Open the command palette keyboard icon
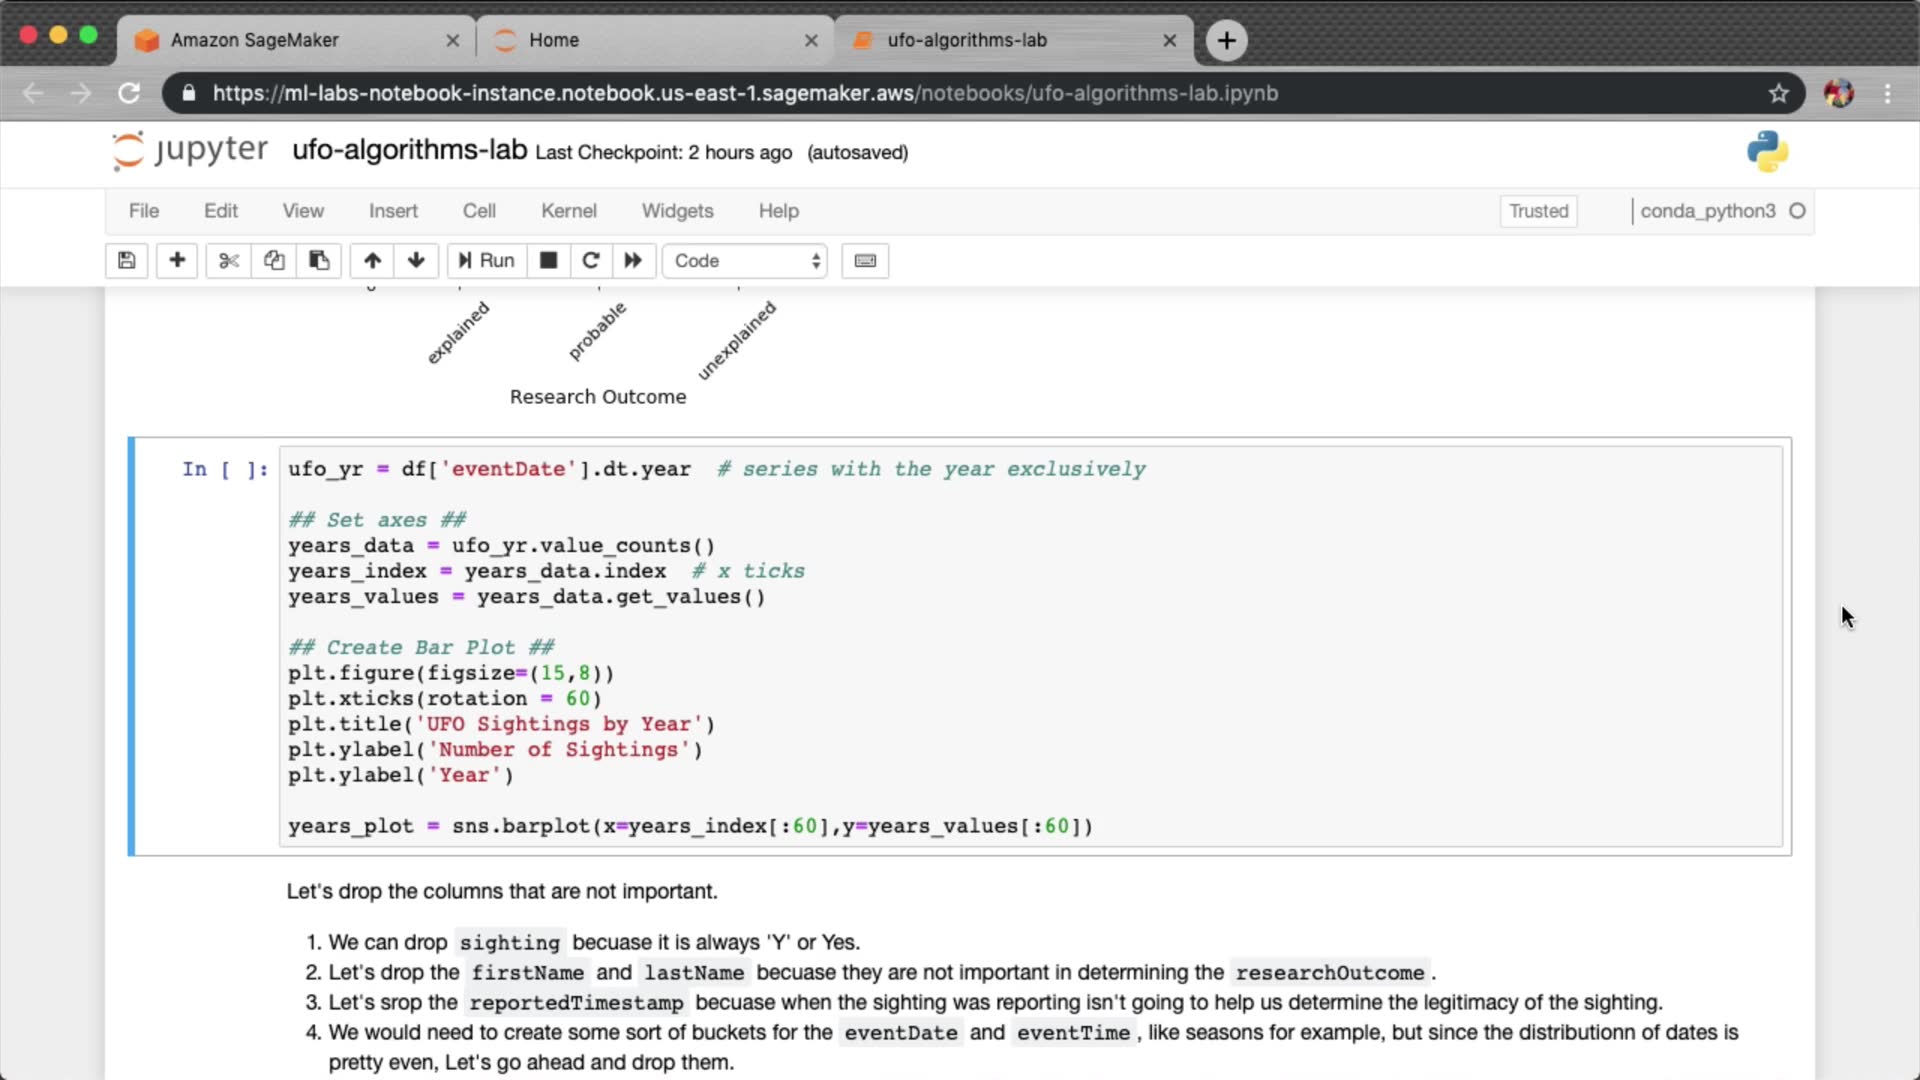 865,261
